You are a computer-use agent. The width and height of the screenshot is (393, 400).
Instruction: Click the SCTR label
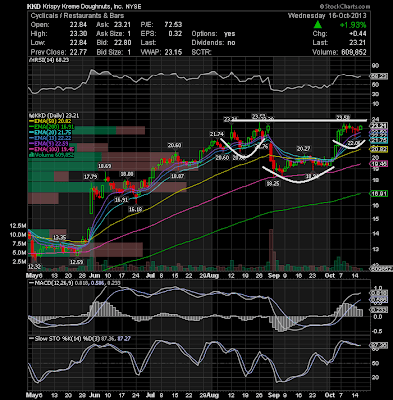click(x=201, y=52)
